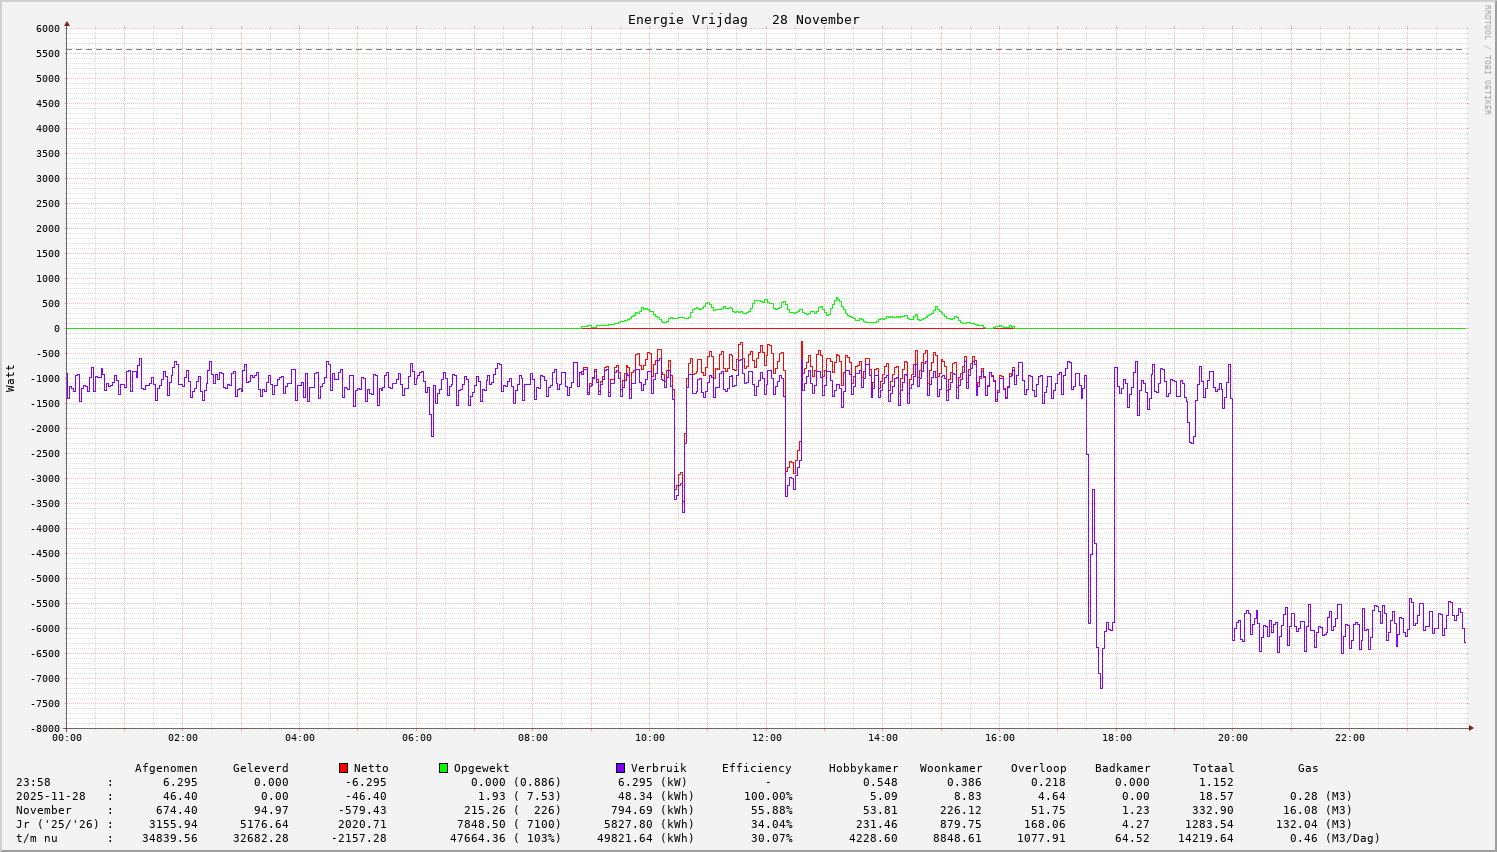Click the Afgenomen column header
The width and height of the screenshot is (1497, 852).
click(166, 768)
